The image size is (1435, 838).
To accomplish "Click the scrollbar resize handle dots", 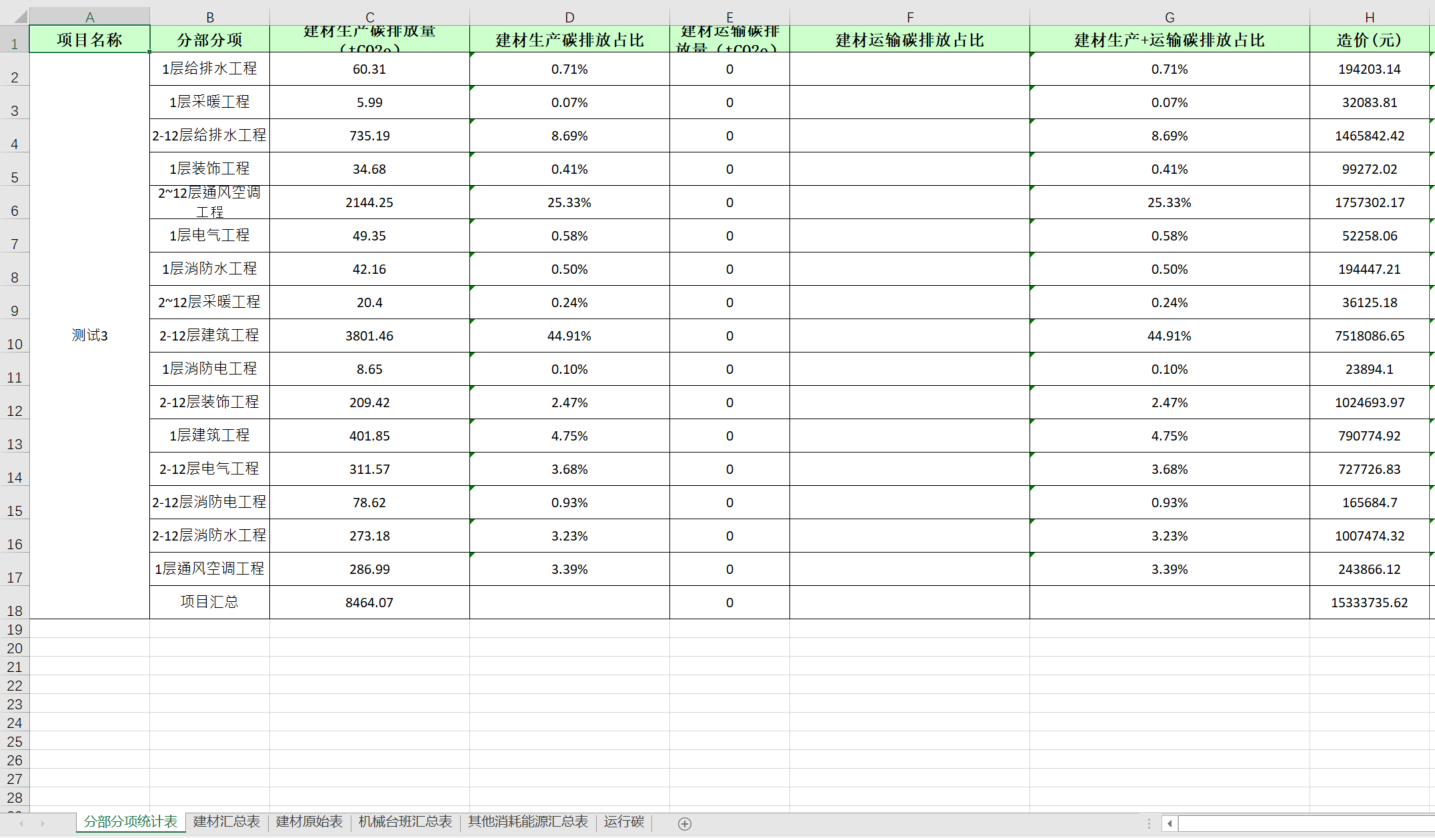I will click(1149, 823).
